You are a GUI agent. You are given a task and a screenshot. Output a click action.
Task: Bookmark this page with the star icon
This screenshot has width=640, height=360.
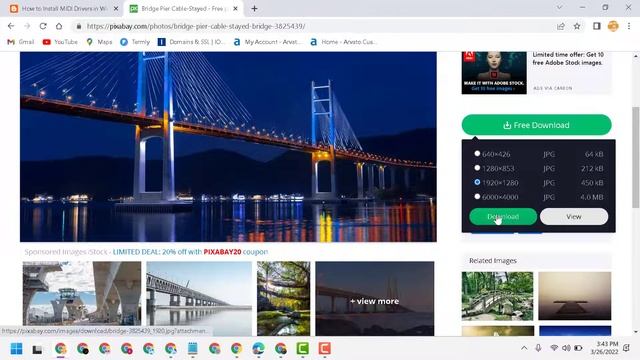click(x=577, y=26)
